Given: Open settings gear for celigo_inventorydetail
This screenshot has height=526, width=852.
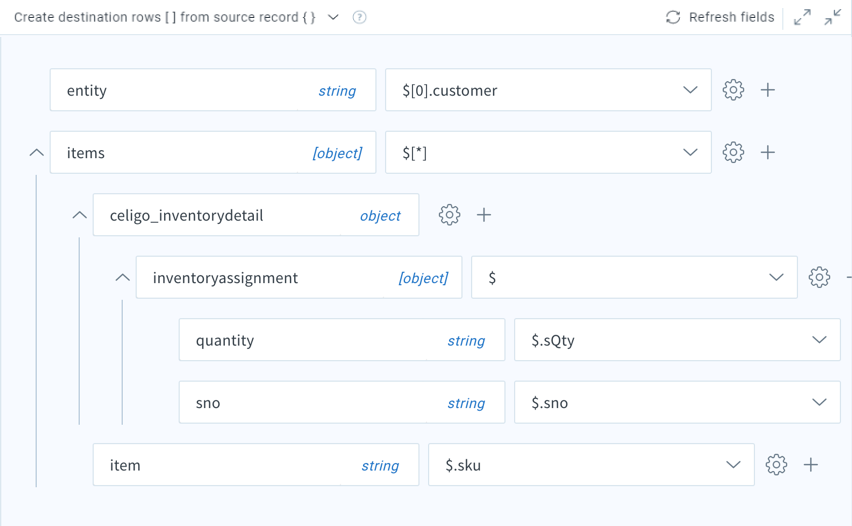Looking at the screenshot, I should tap(449, 215).
